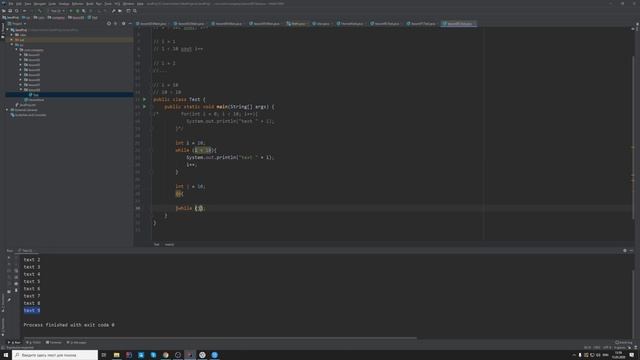
Task: Toggle the 6: TODO tool window button
Action: pyautogui.click(x=33, y=342)
